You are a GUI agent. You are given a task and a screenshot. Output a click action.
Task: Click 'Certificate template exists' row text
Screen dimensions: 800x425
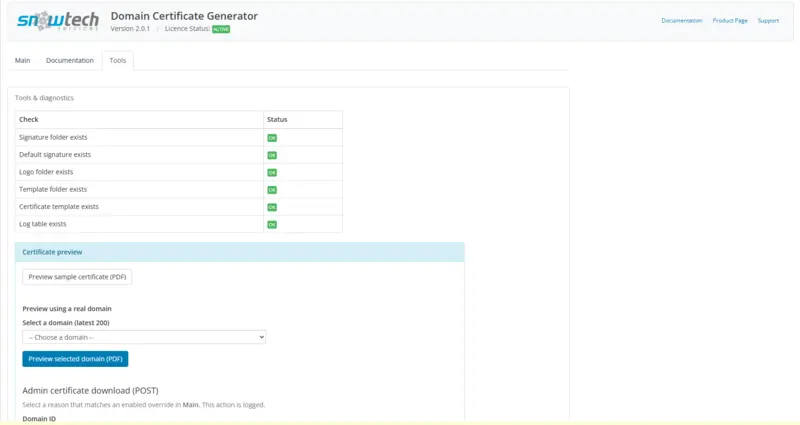coord(59,207)
